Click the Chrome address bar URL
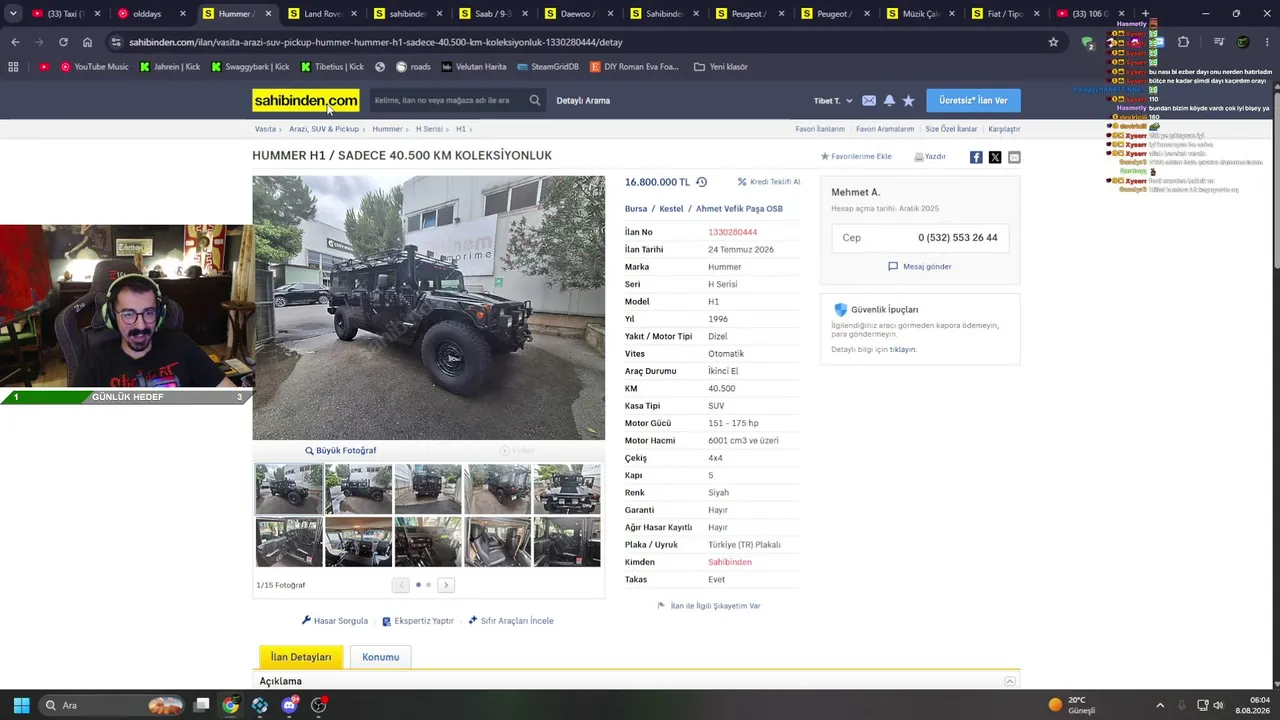 pyautogui.click(x=375, y=42)
